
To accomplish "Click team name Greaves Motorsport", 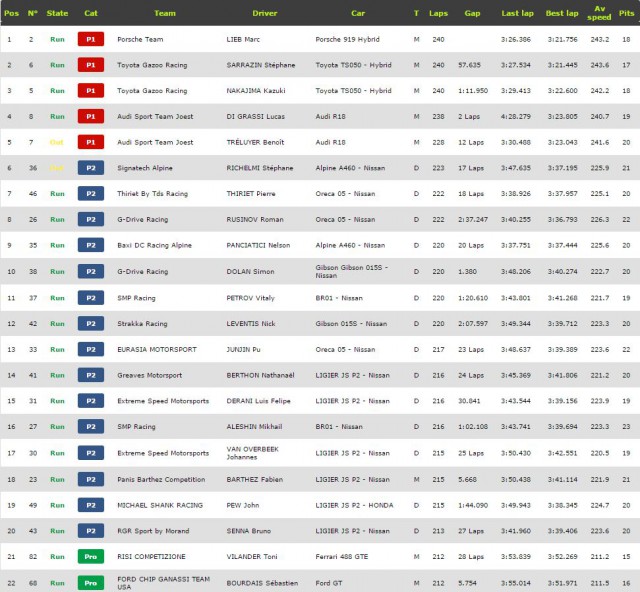I will 149,375.
